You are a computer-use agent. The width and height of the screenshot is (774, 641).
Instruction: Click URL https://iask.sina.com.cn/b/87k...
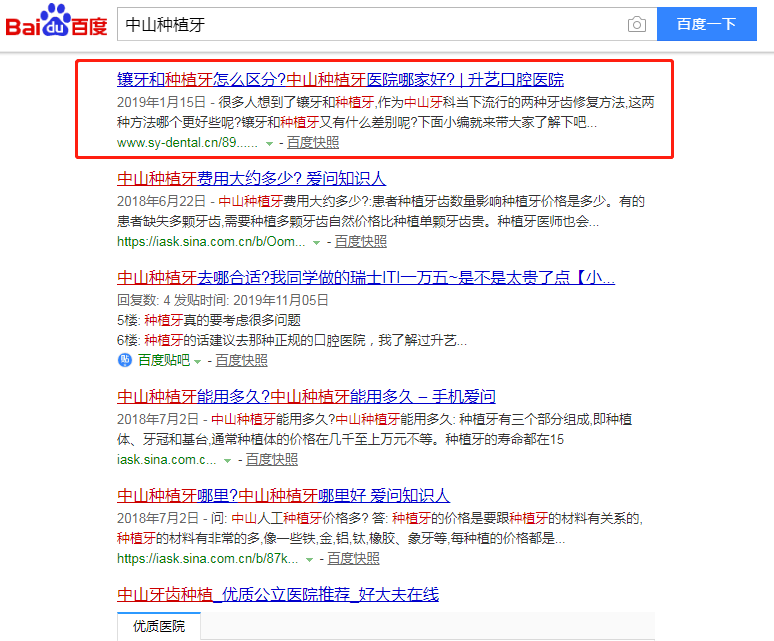pos(207,559)
